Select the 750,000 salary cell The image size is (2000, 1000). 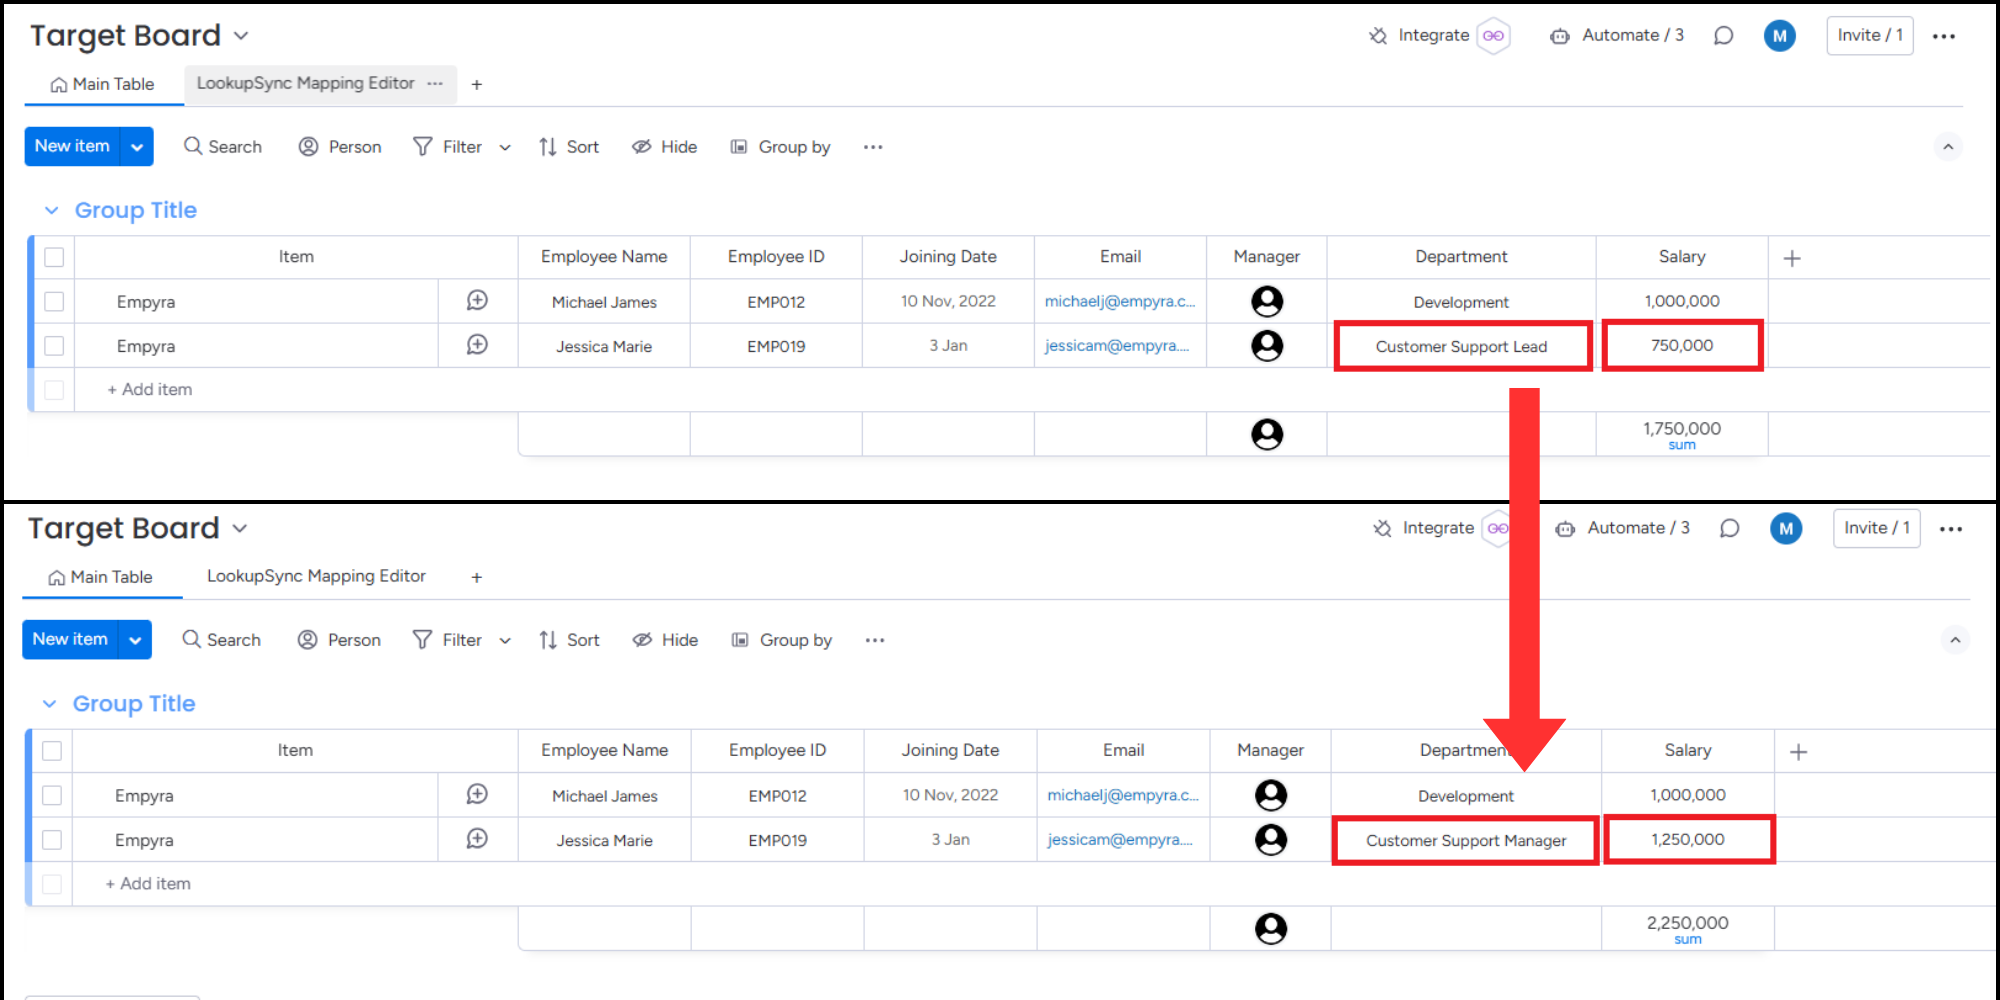[1682, 345]
